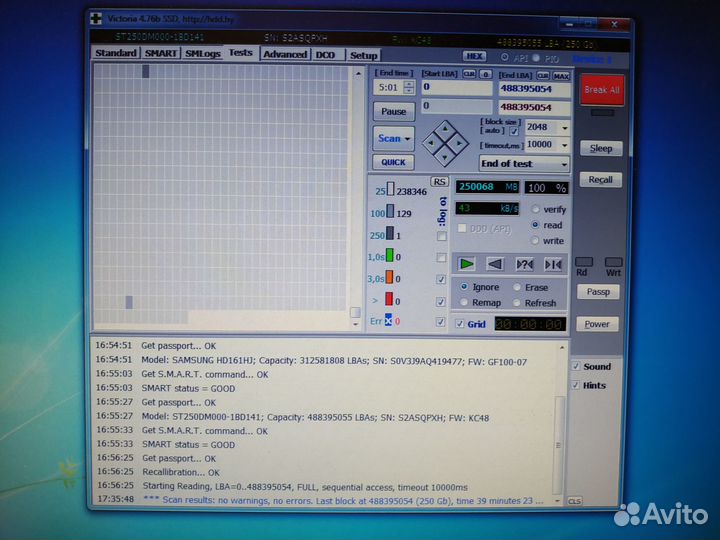Toggle the block size auto checkbox
Image resolution: width=720 pixels, height=540 pixels.
click(x=514, y=131)
